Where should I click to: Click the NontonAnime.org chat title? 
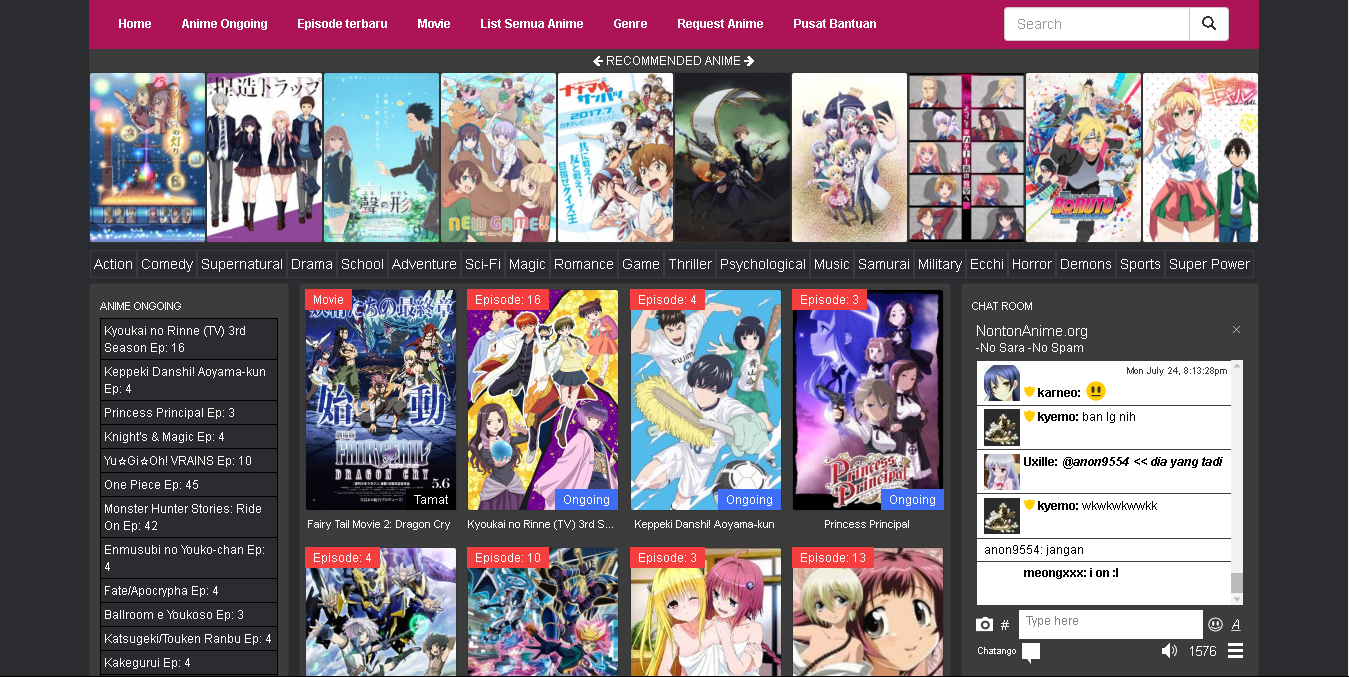click(x=1032, y=331)
